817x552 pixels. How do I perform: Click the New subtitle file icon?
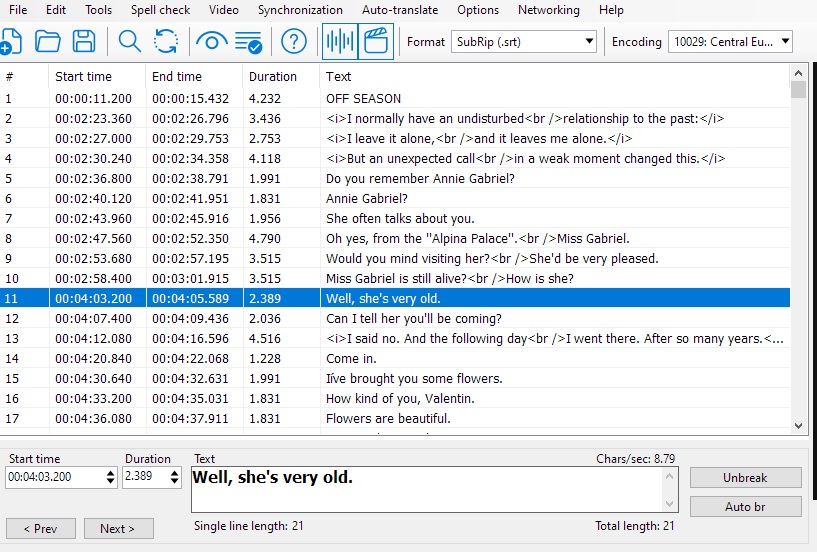tap(10, 41)
